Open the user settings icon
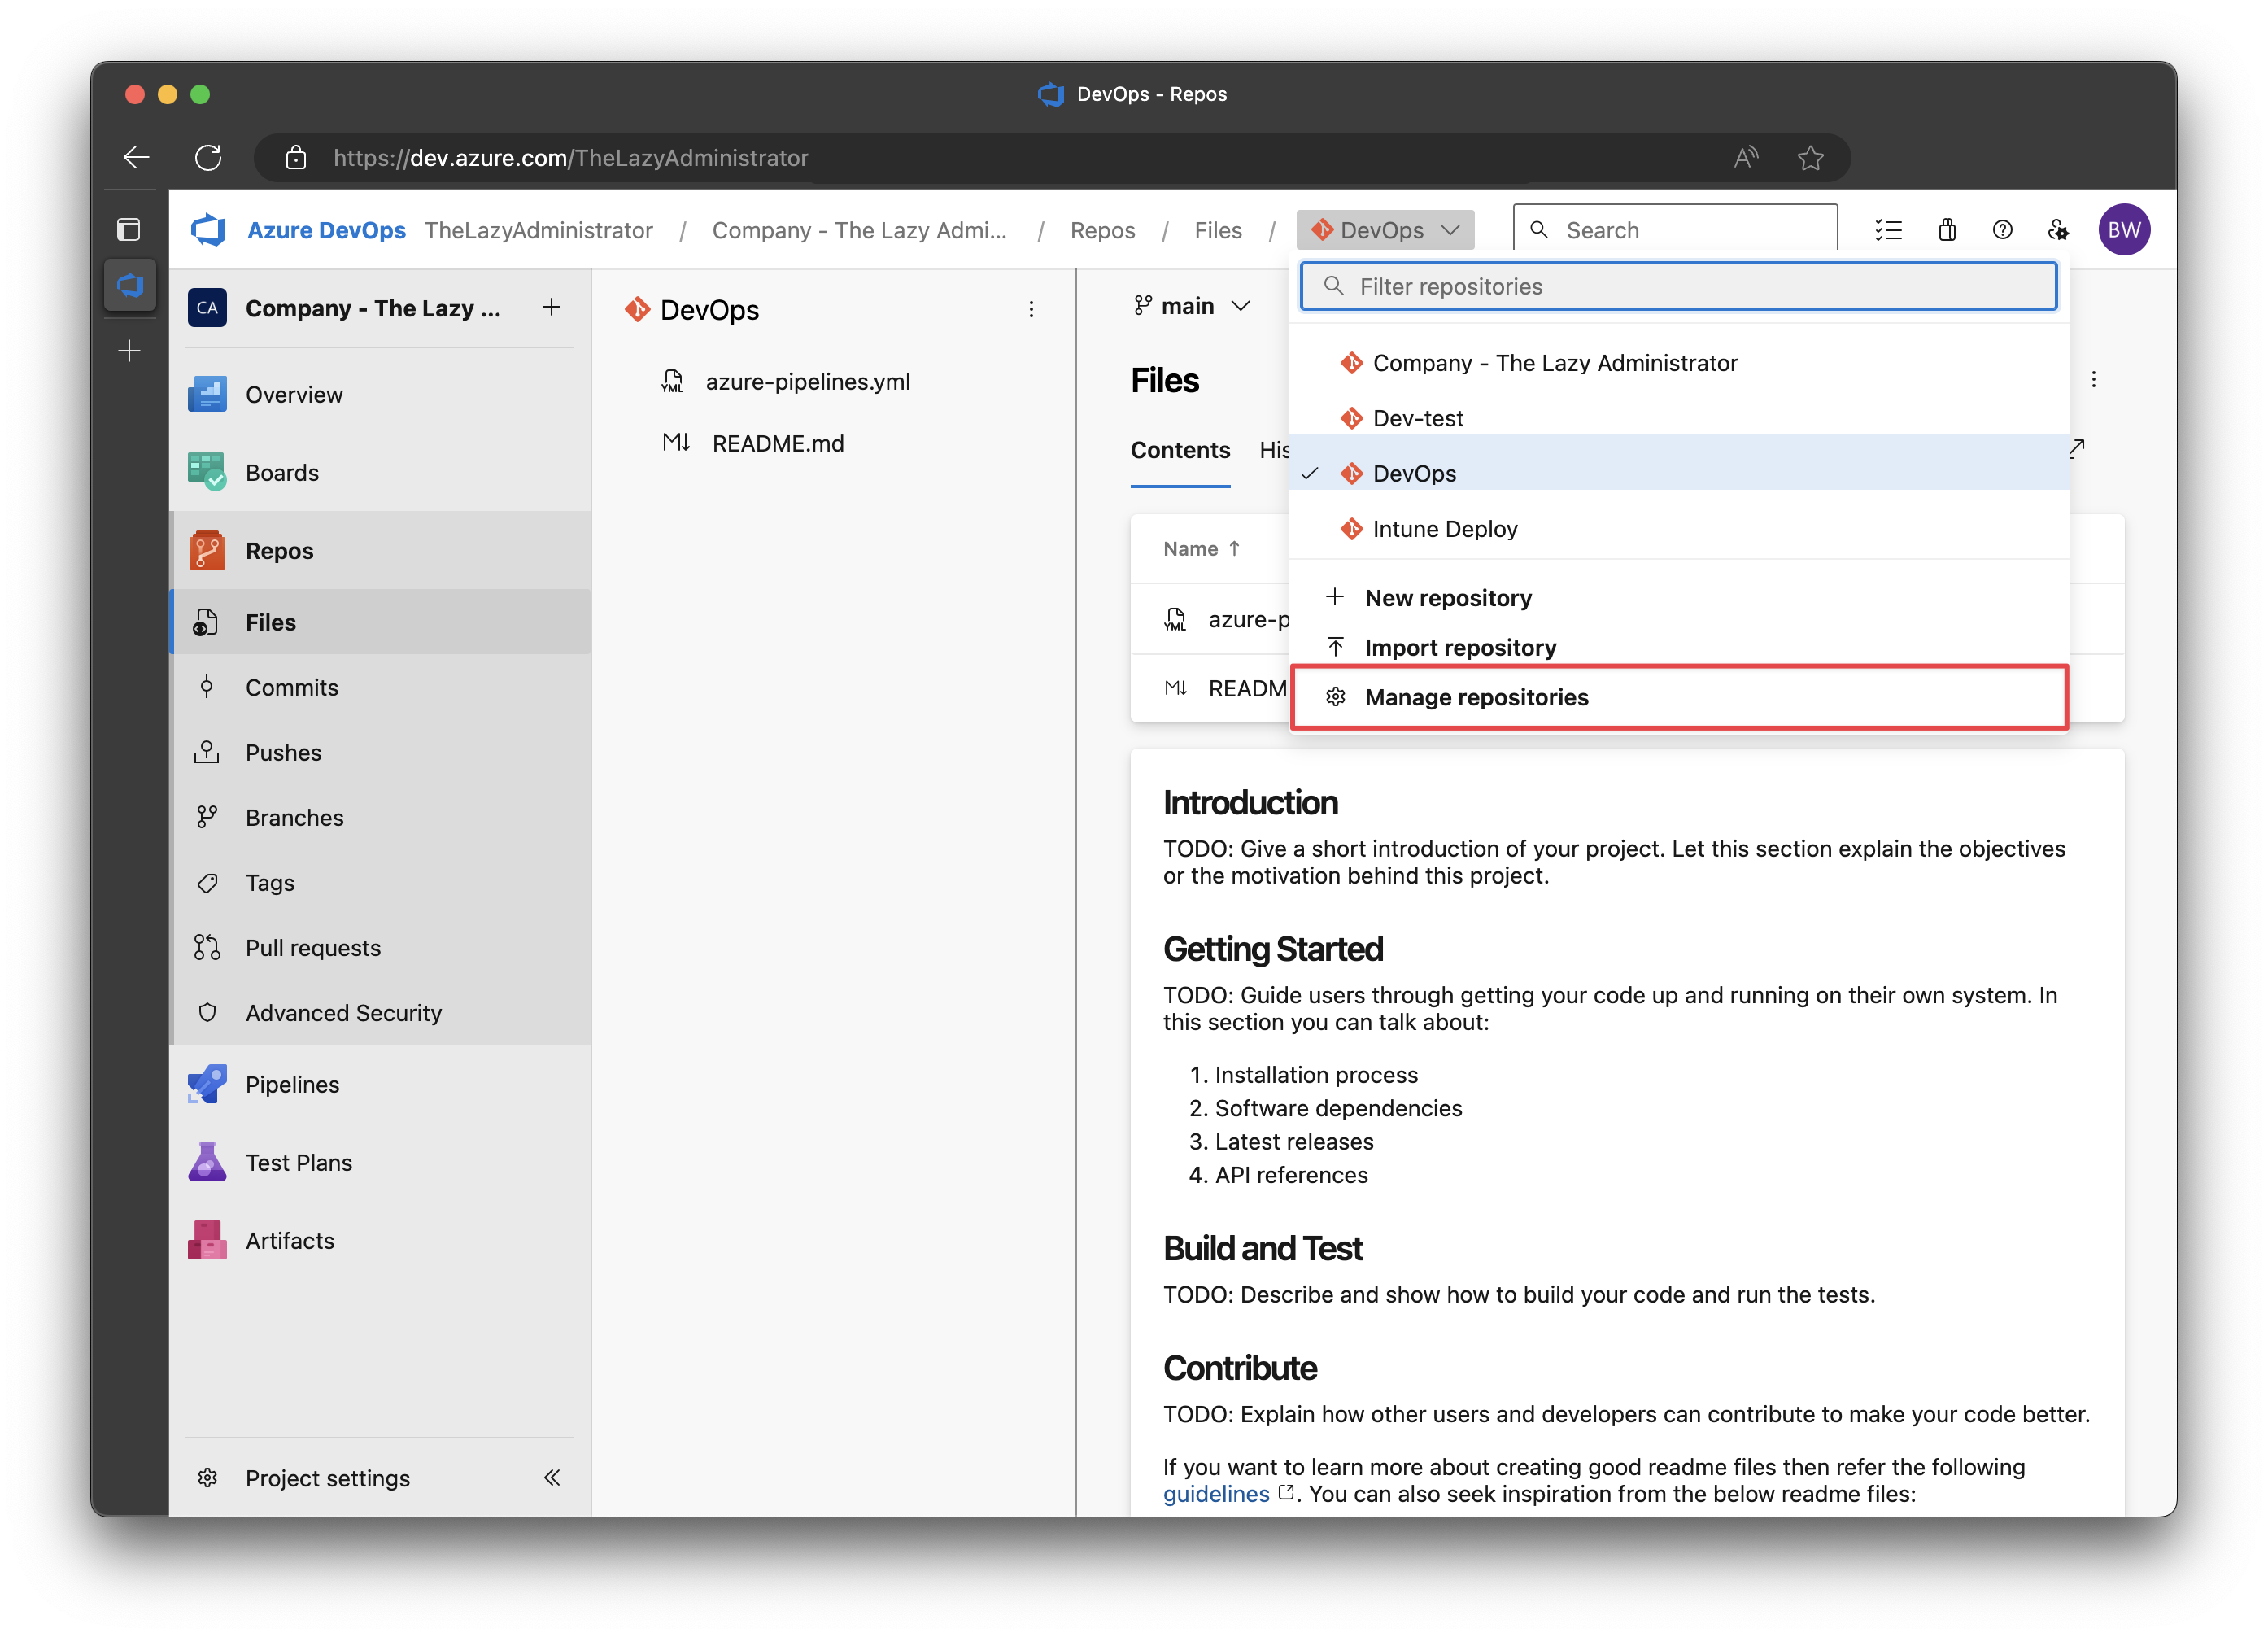 click(x=2058, y=230)
